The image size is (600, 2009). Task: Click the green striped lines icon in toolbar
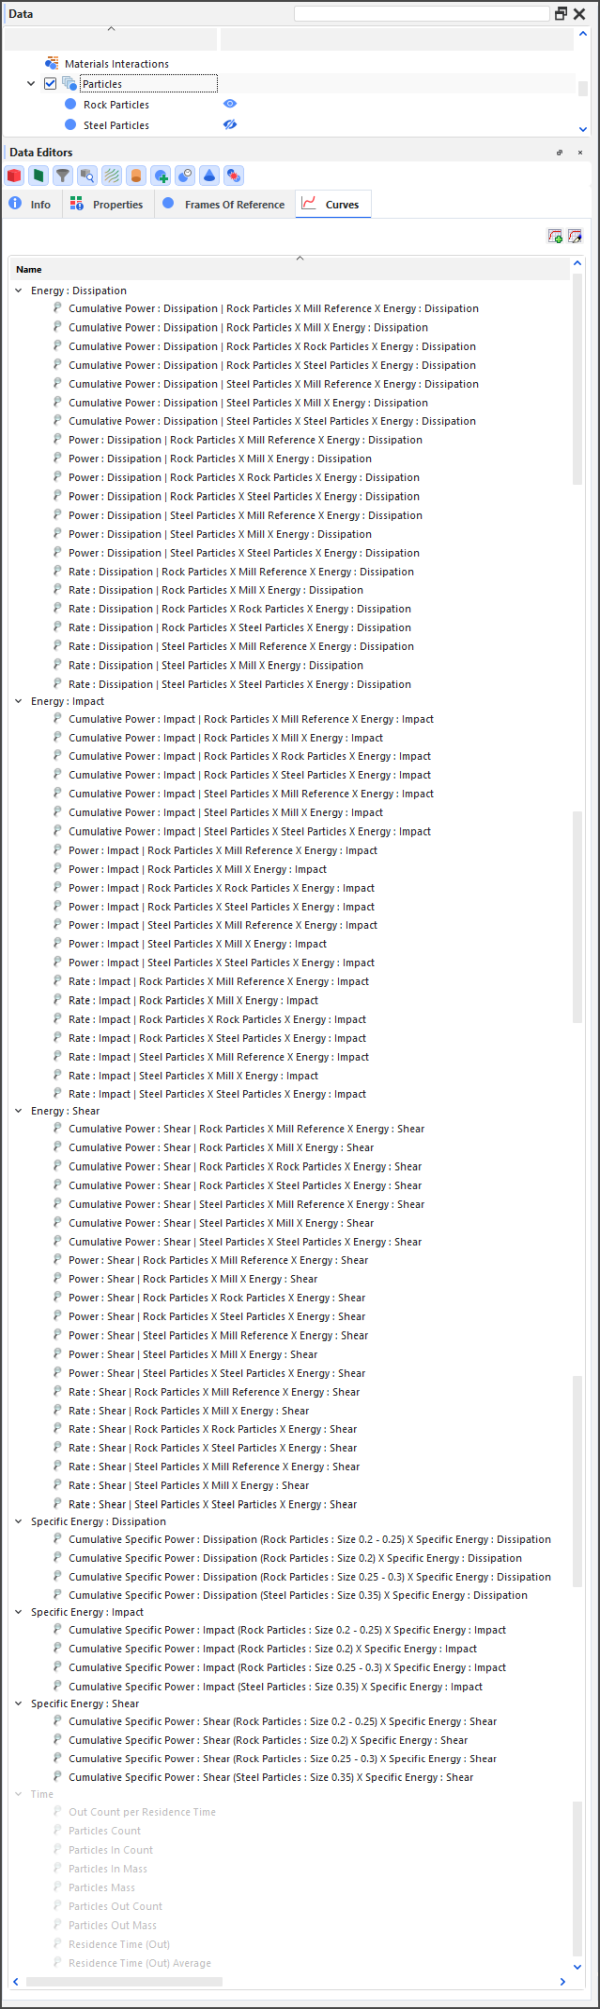point(112,176)
